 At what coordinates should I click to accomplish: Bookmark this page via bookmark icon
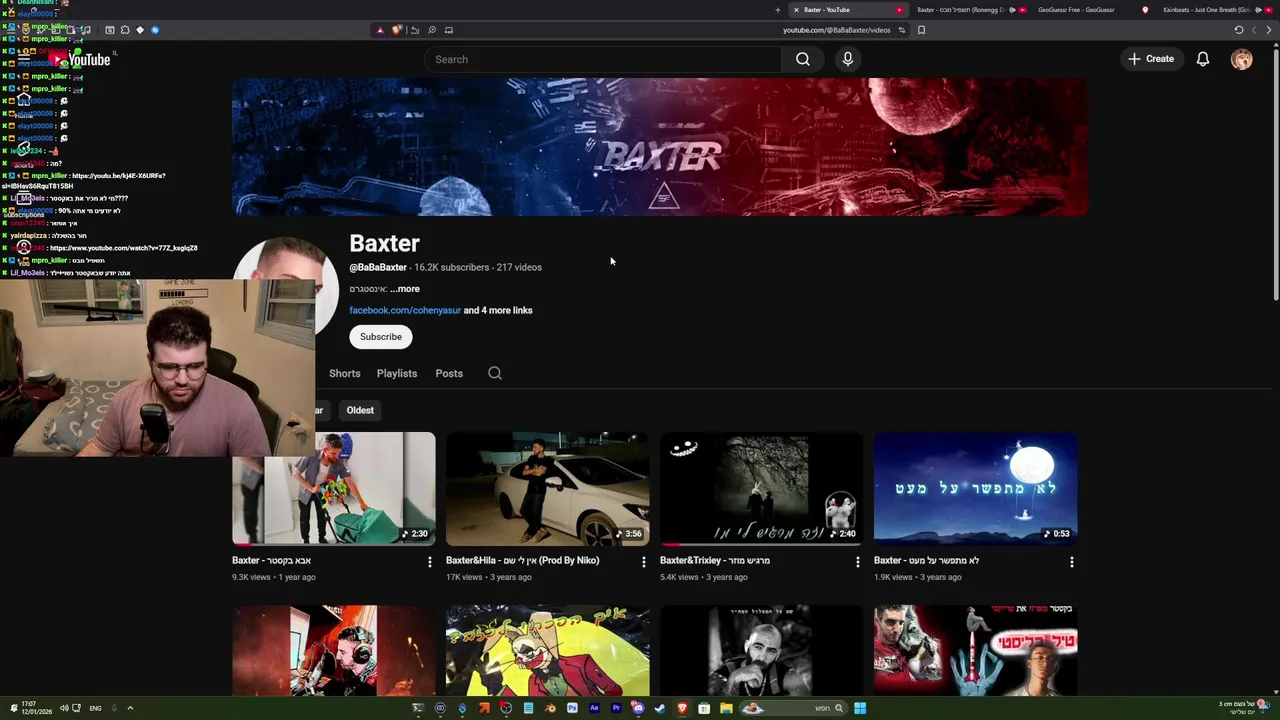tap(921, 30)
